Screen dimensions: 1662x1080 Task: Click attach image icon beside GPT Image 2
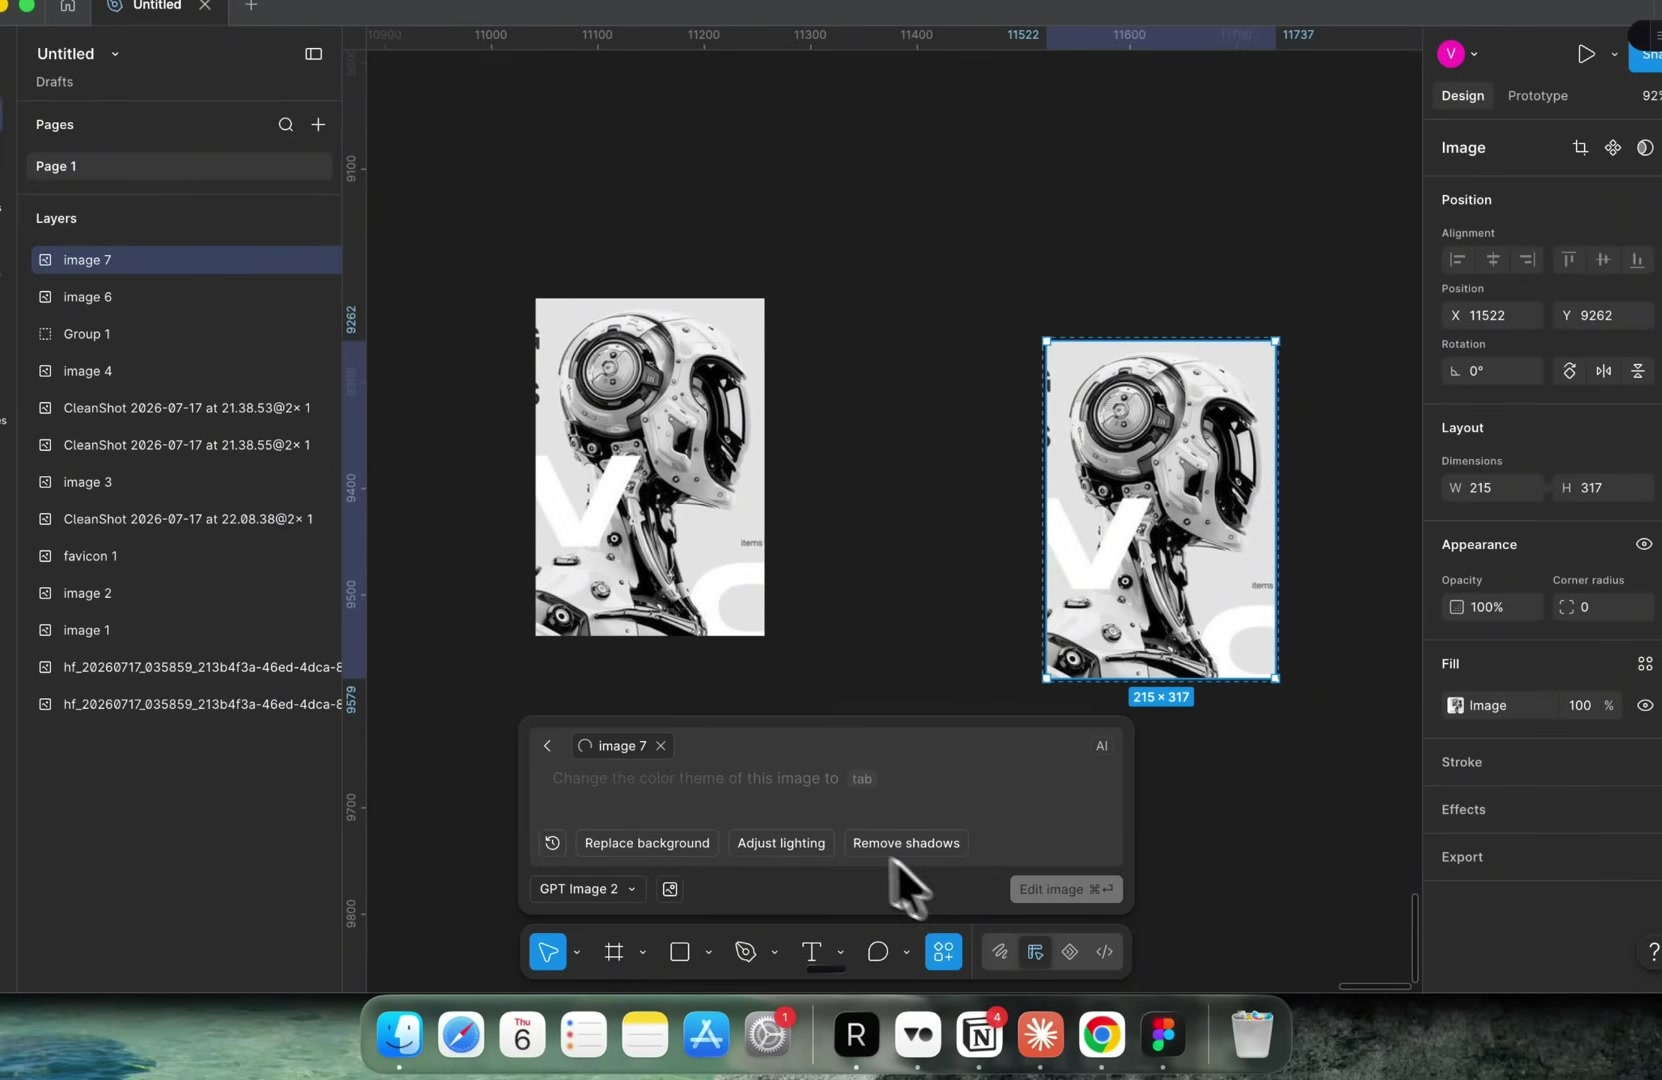(x=670, y=889)
